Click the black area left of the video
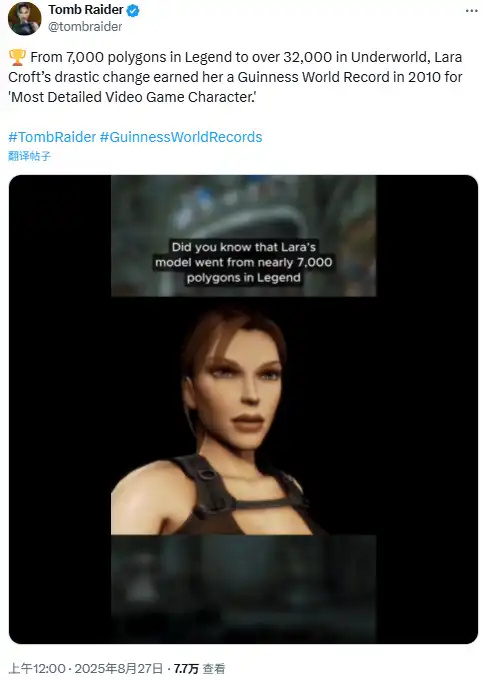The height and width of the screenshot is (680, 485). (x=60, y=409)
